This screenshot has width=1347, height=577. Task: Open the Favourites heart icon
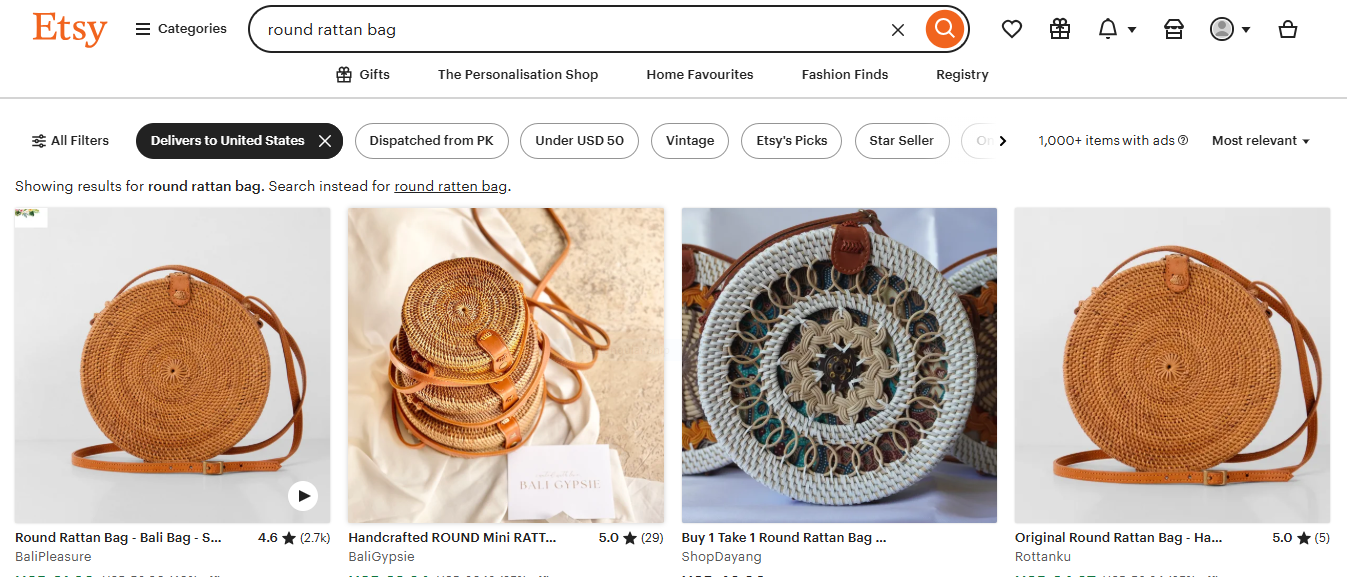[x=1012, y=29]
